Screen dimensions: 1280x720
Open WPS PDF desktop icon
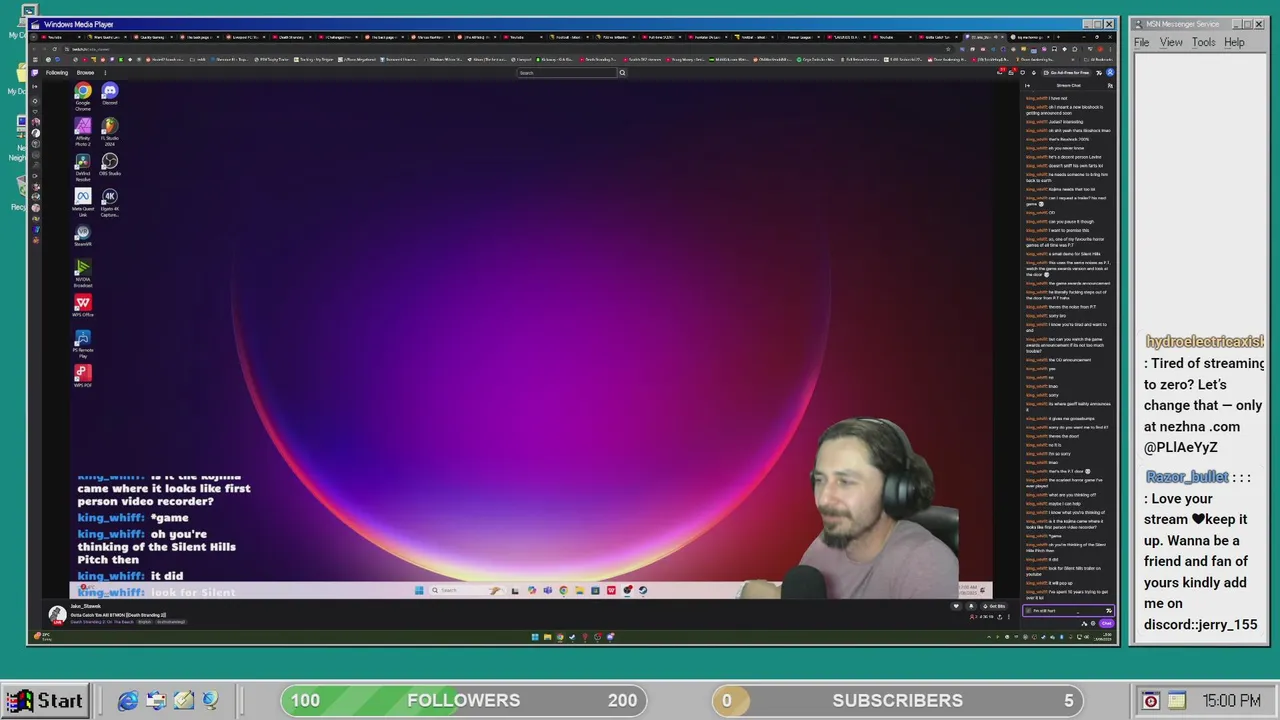pos(83,376)
